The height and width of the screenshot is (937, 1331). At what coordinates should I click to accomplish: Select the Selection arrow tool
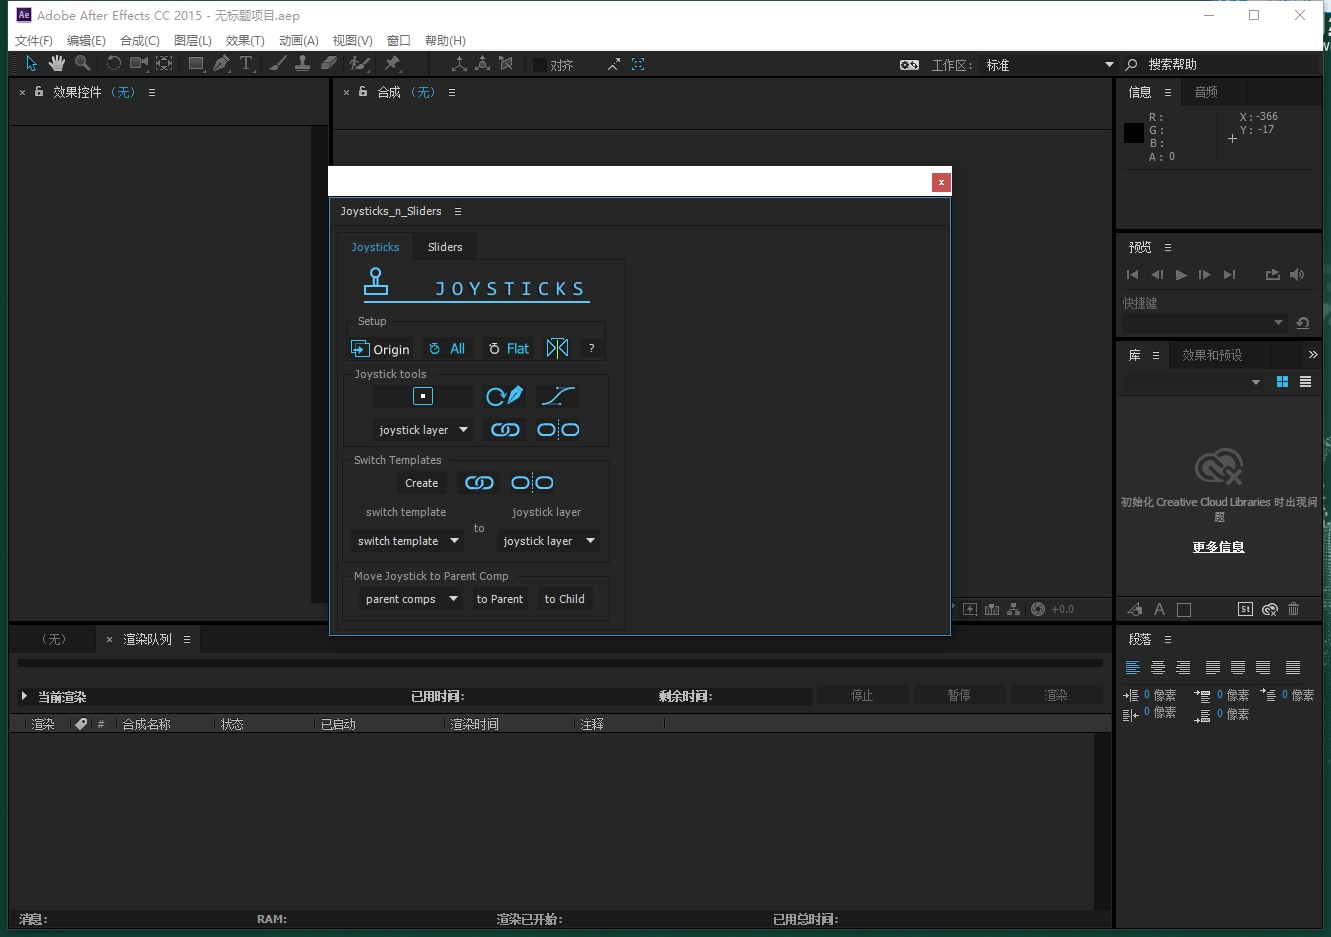coord(31,63)
